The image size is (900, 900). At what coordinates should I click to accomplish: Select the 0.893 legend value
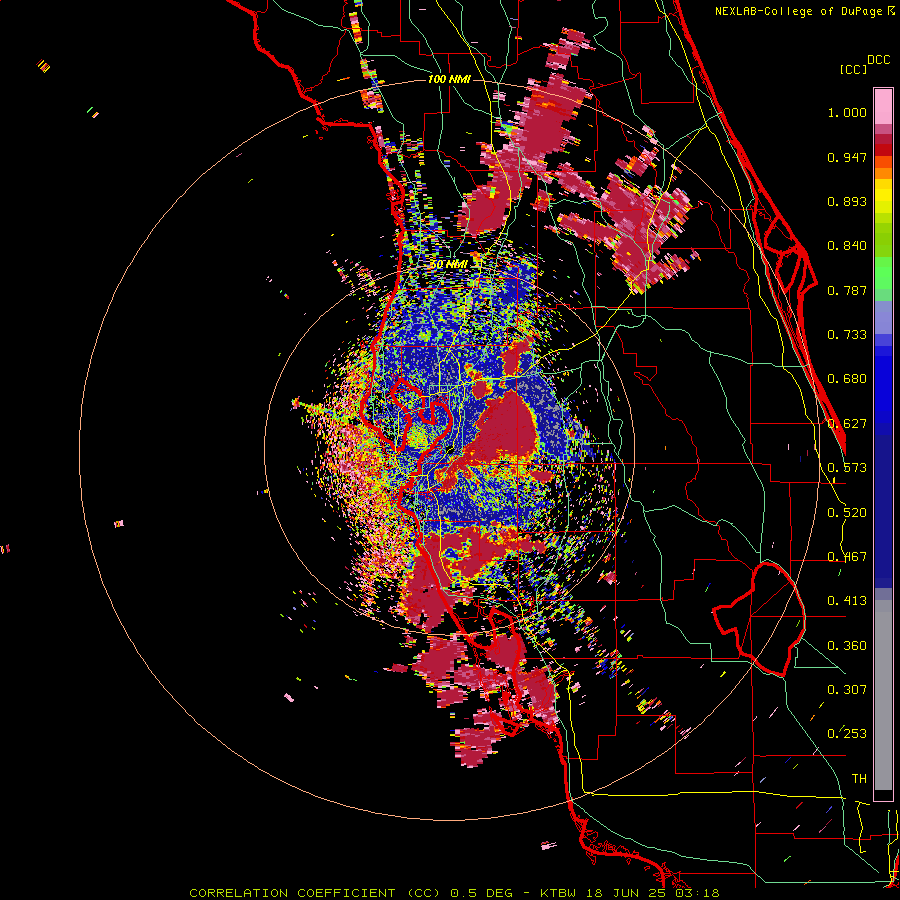(847, 201)
